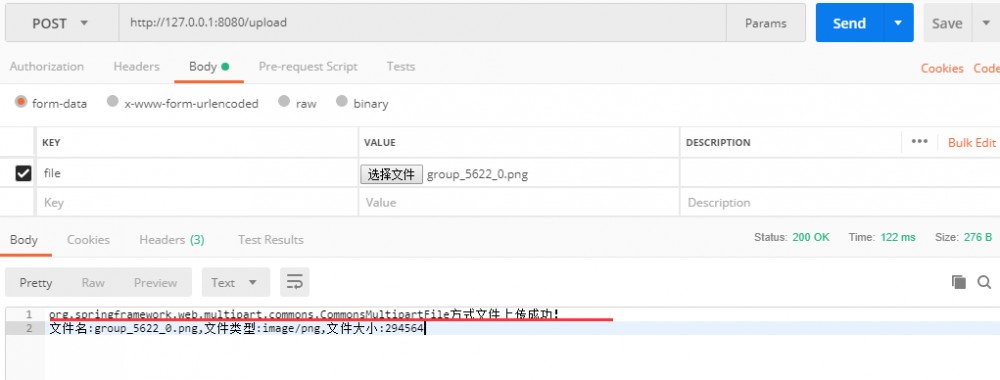1000x380 pixels.
Task: Open the three-dots column options menu
Action: click(920, 142)
